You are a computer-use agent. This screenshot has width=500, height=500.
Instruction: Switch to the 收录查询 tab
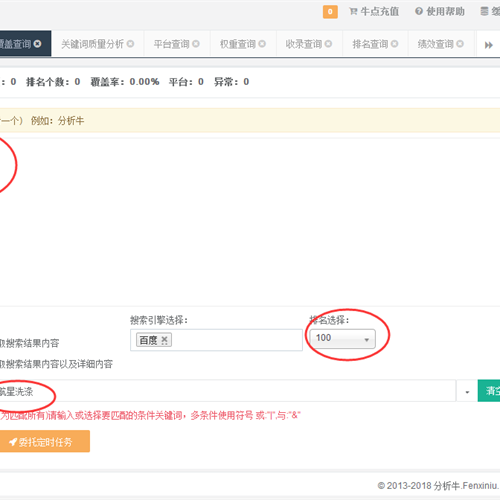pyautogui.click(x=304, y=44)
